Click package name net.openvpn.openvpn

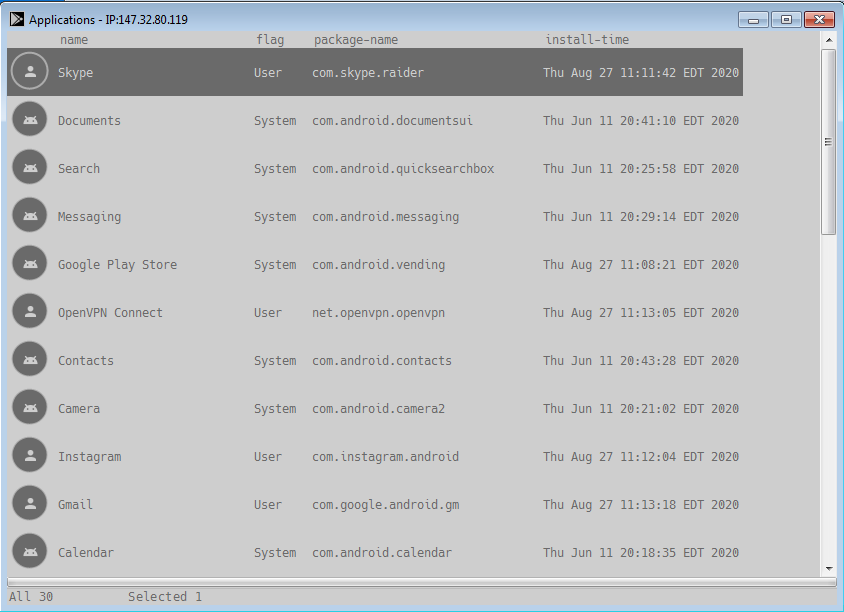tap(378, 313)
